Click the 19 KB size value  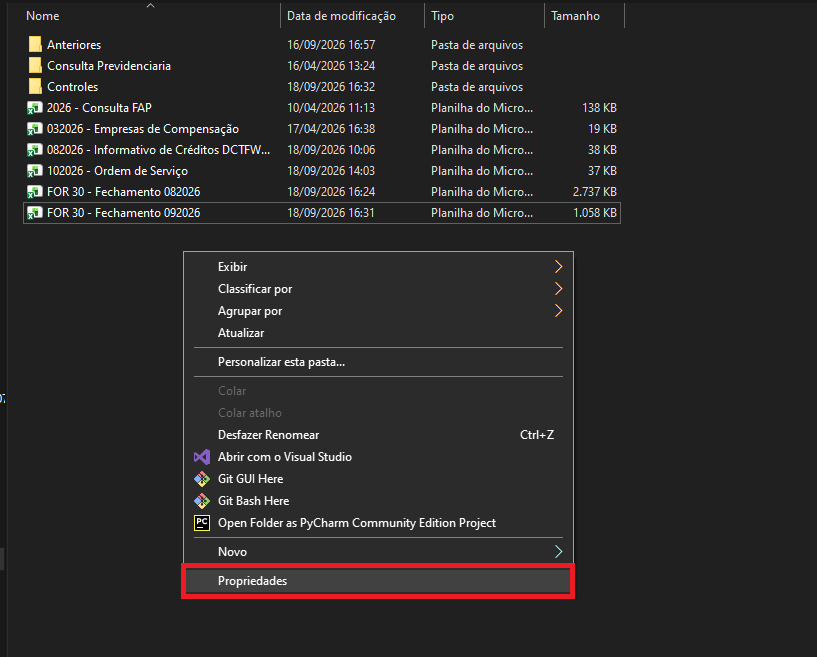click(602, 129)
